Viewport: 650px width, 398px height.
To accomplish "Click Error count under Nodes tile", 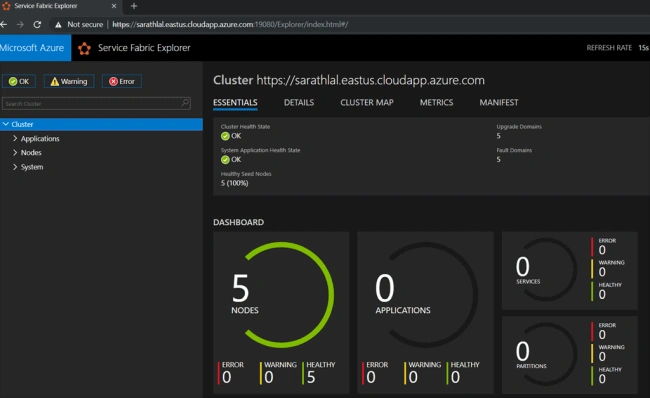I will [226, 377].
